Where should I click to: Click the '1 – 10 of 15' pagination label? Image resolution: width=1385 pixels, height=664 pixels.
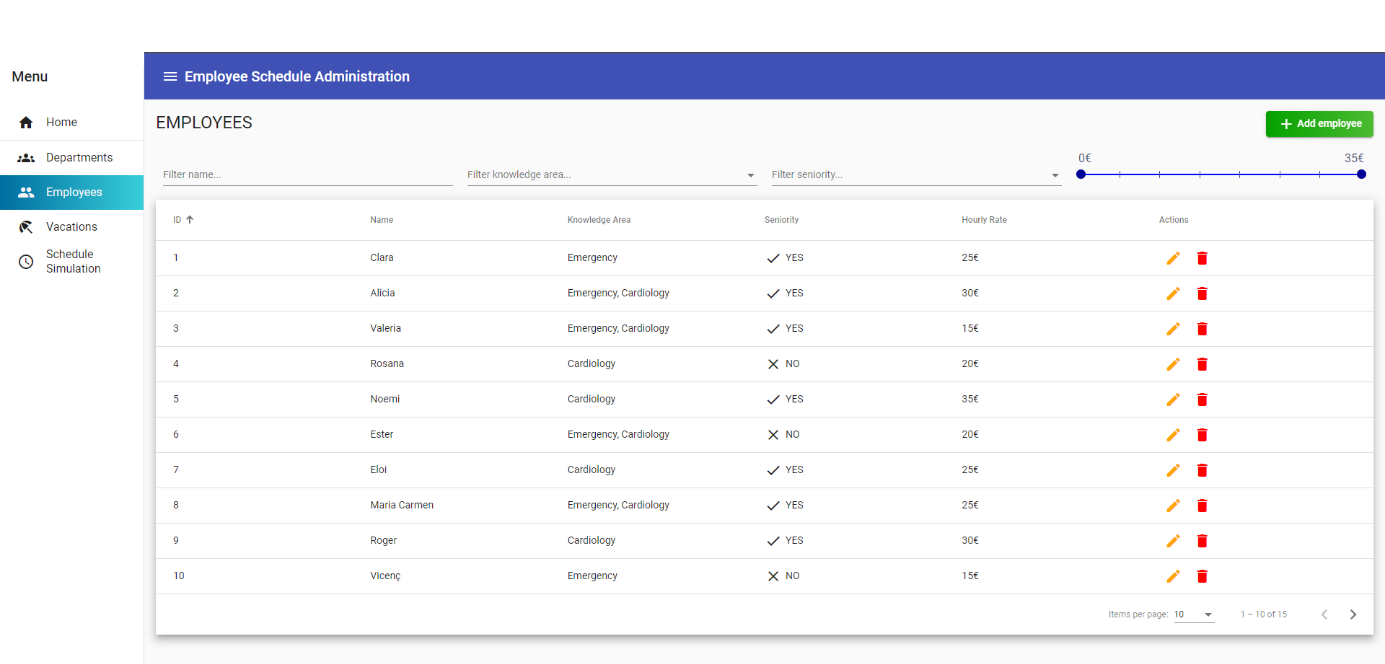pos(1264,614)
